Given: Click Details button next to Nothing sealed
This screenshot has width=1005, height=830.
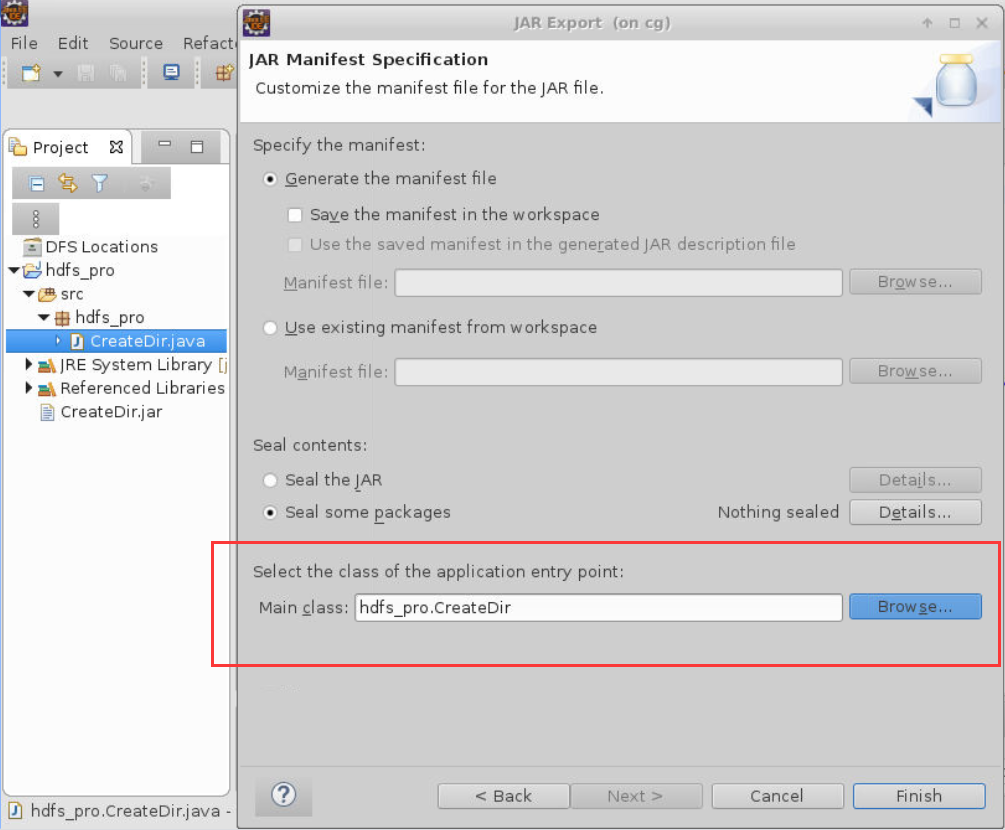Looking at the screenshot, I should [x=915, y=512].
